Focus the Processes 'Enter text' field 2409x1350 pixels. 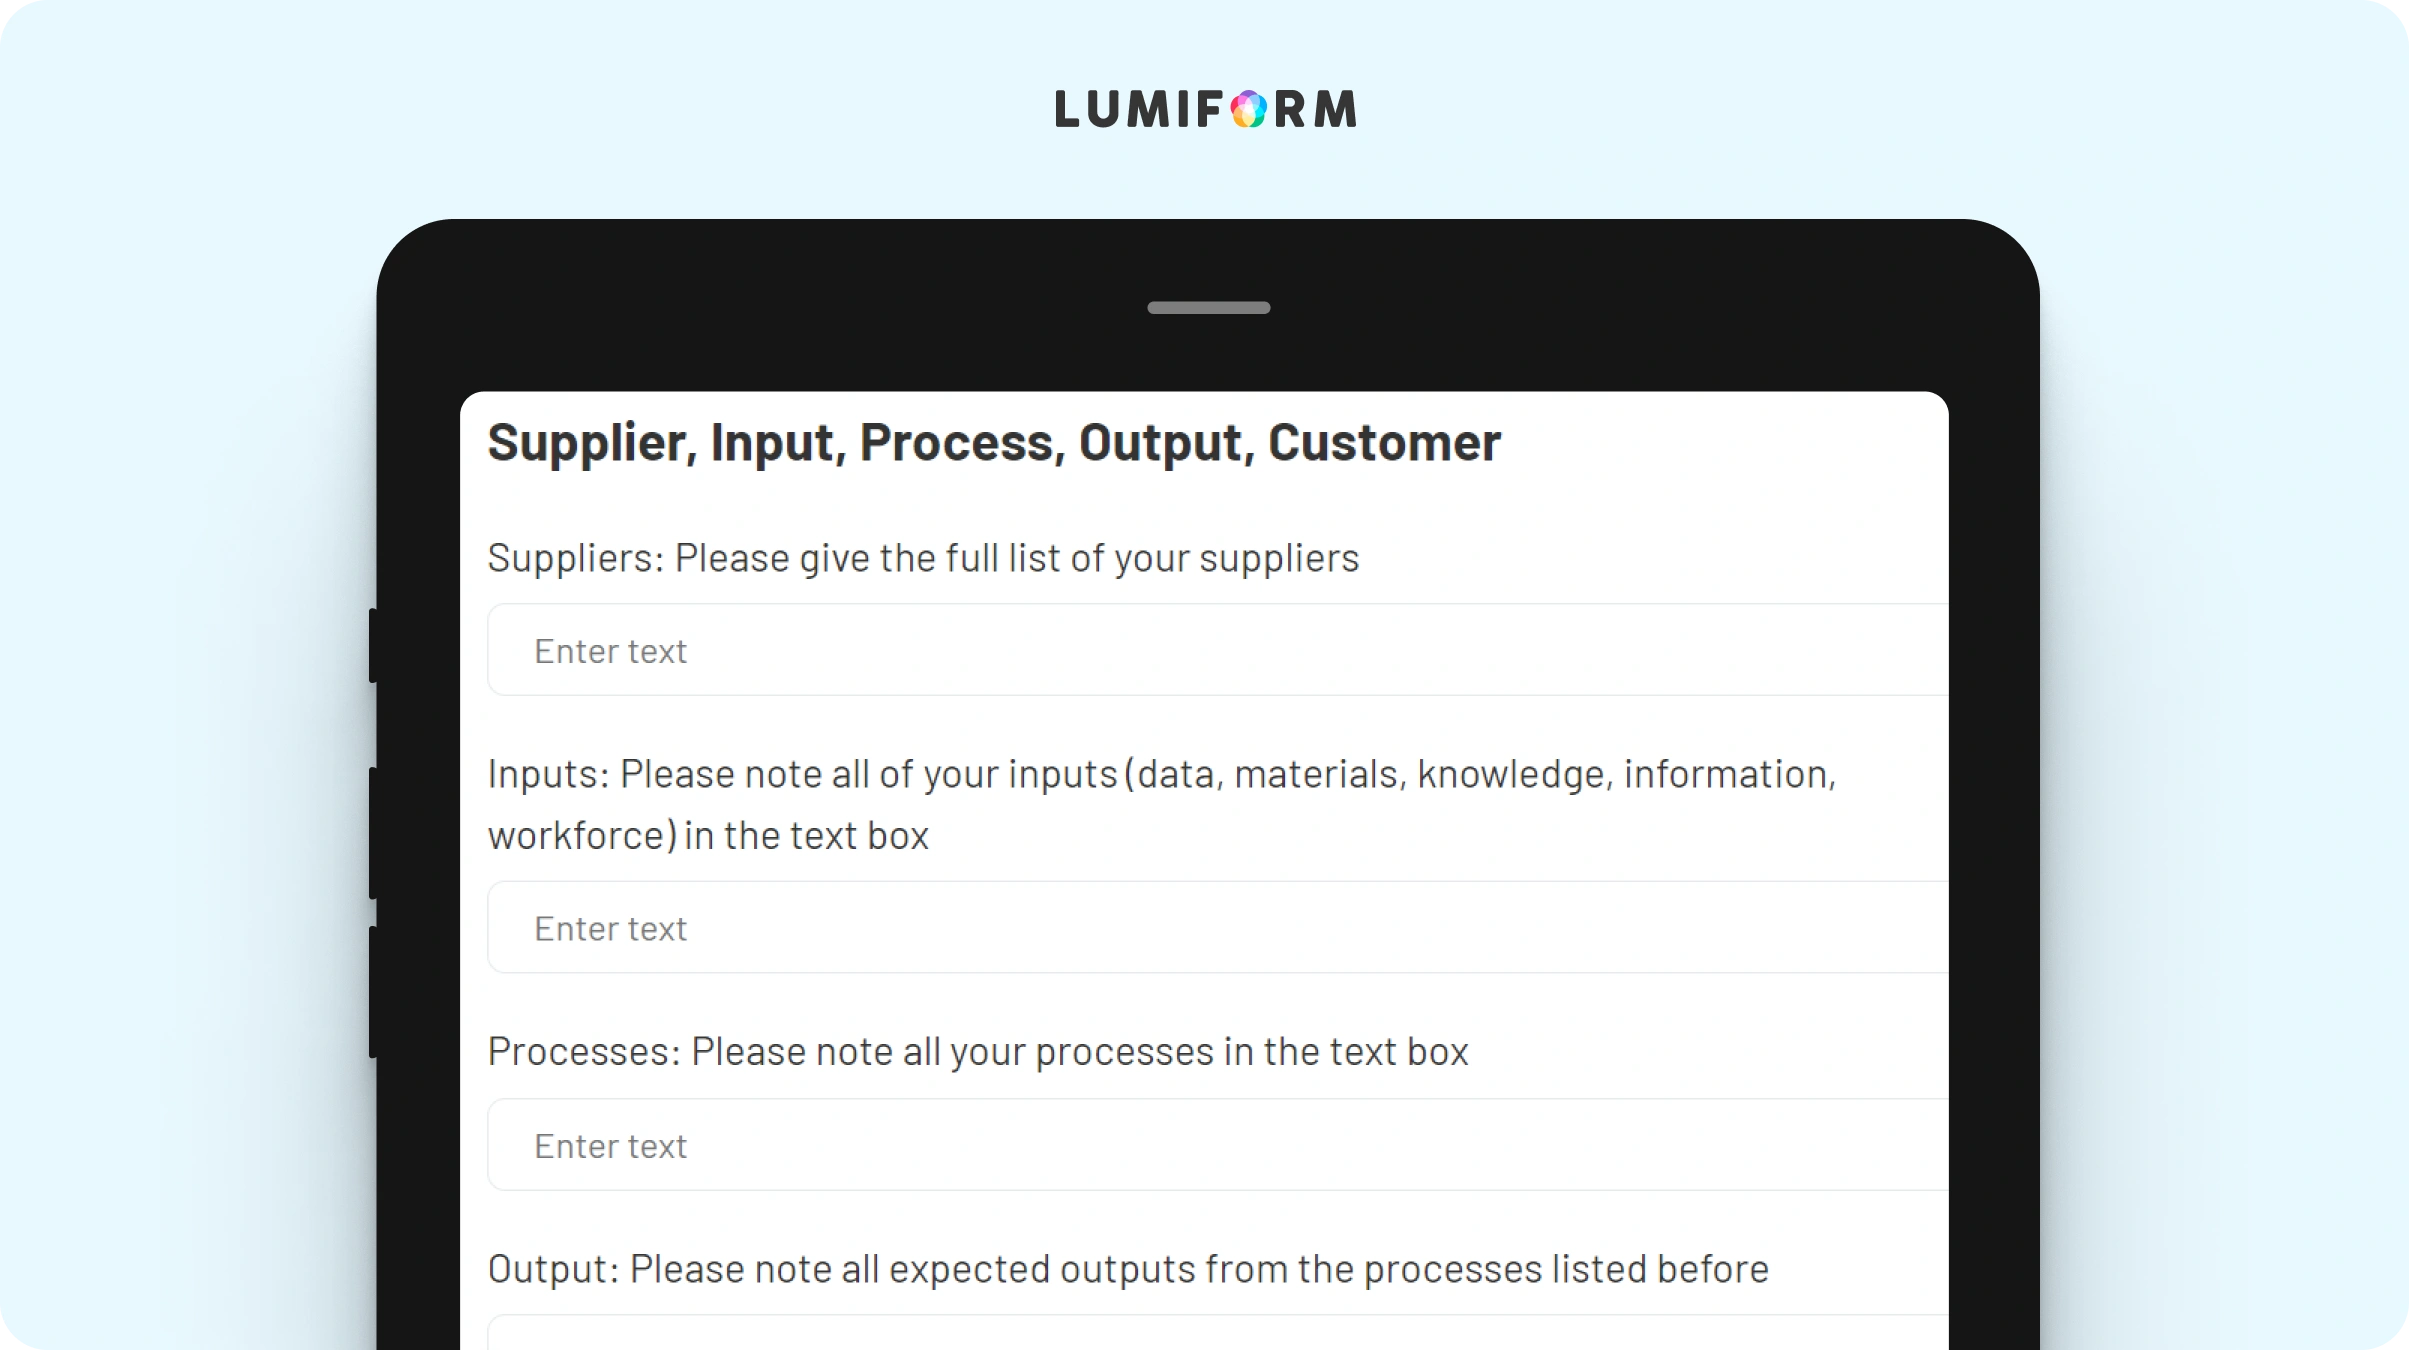coord(1218,1145)
